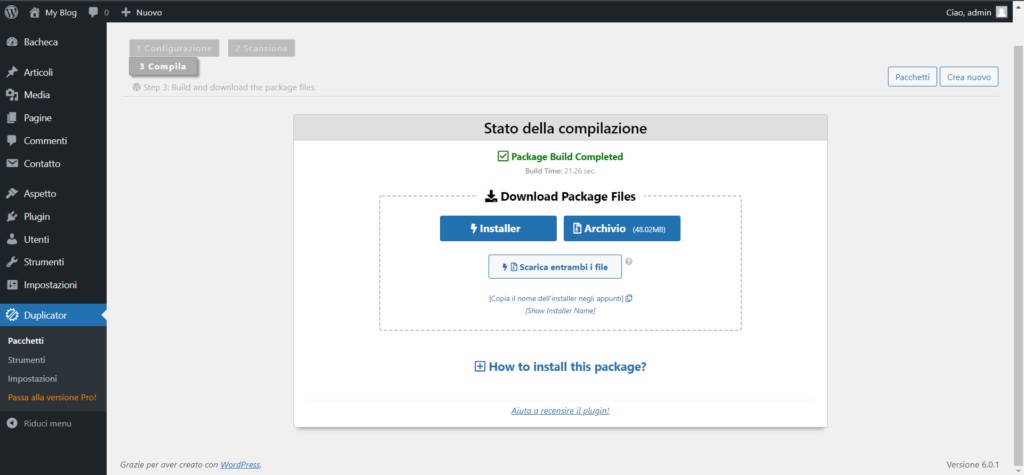The image size is (1024, 475).
Task: Click the admin avatar icon
Action: pyautogui.click(x=1002, y=12)
